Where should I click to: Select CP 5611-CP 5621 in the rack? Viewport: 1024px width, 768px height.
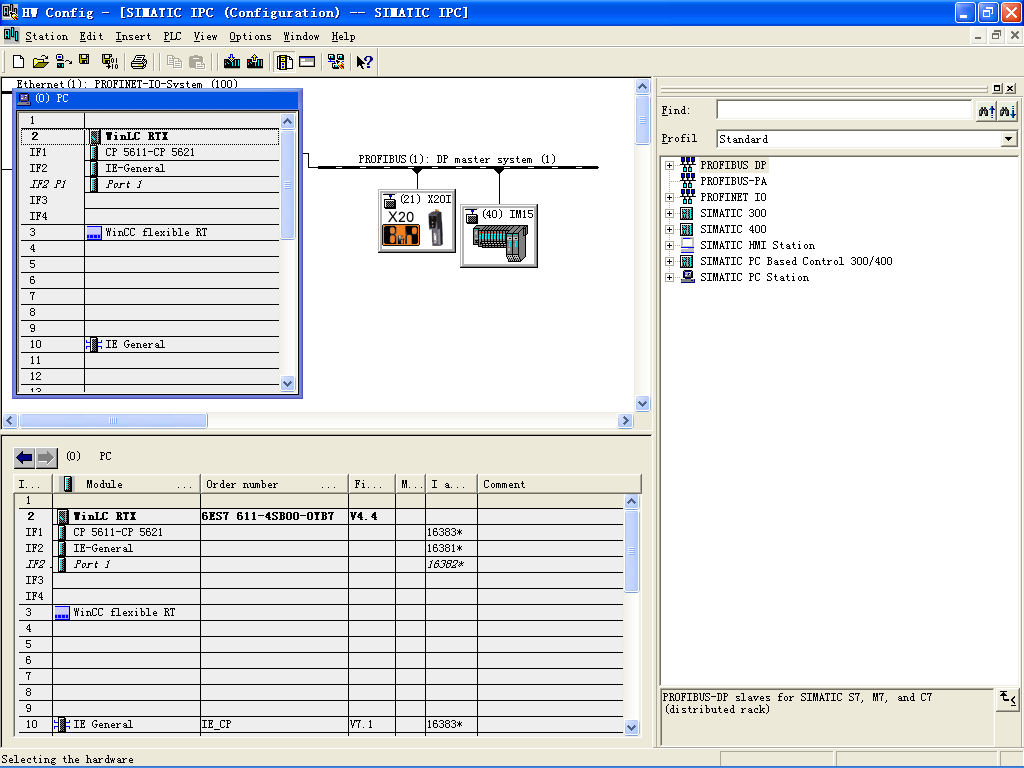tap(150, 152)
